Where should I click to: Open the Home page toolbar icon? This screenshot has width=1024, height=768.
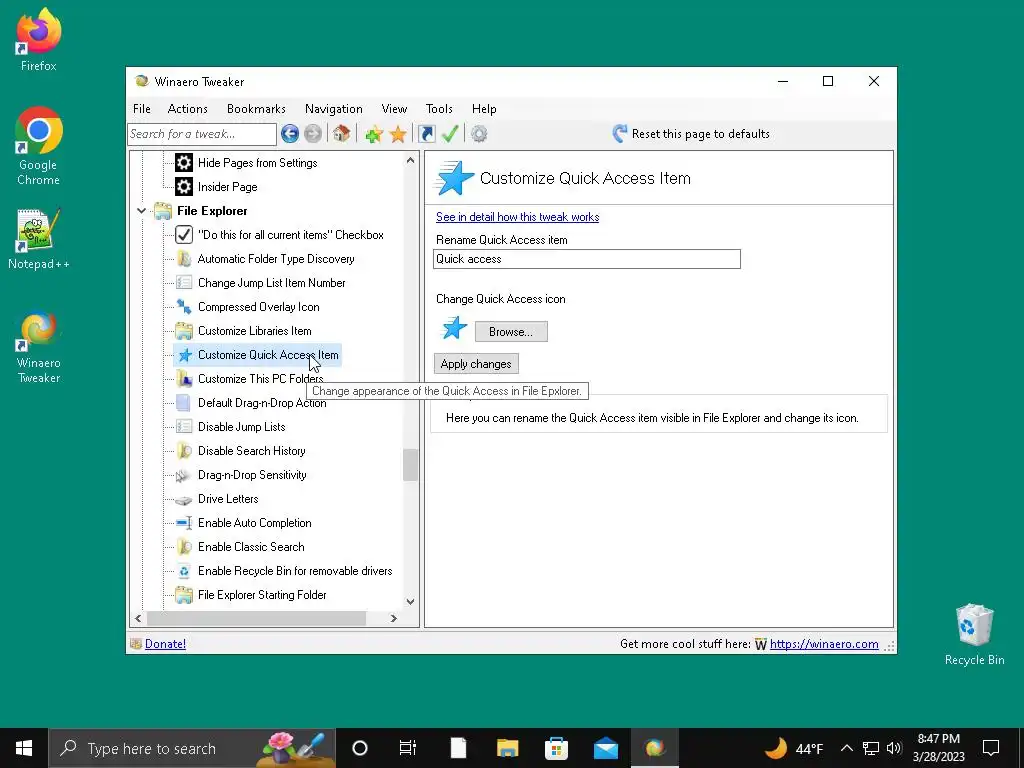pos(341,134)
